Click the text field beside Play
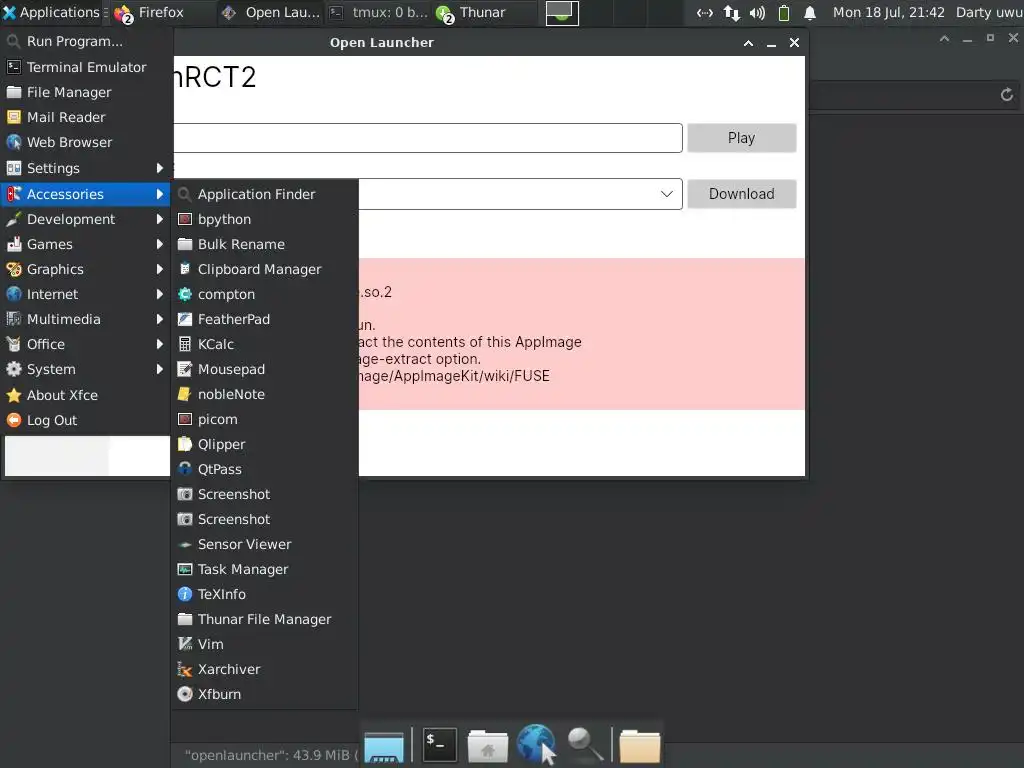 (428, 138)
